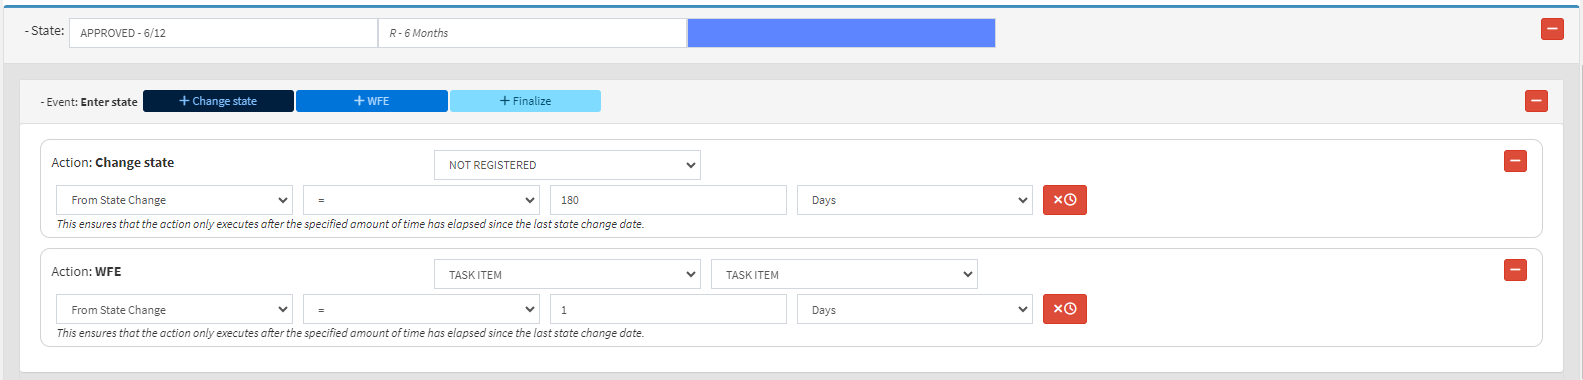Open the NOT REGISTERED state dropdown
1583x380 pixels.
coord(567,165)
